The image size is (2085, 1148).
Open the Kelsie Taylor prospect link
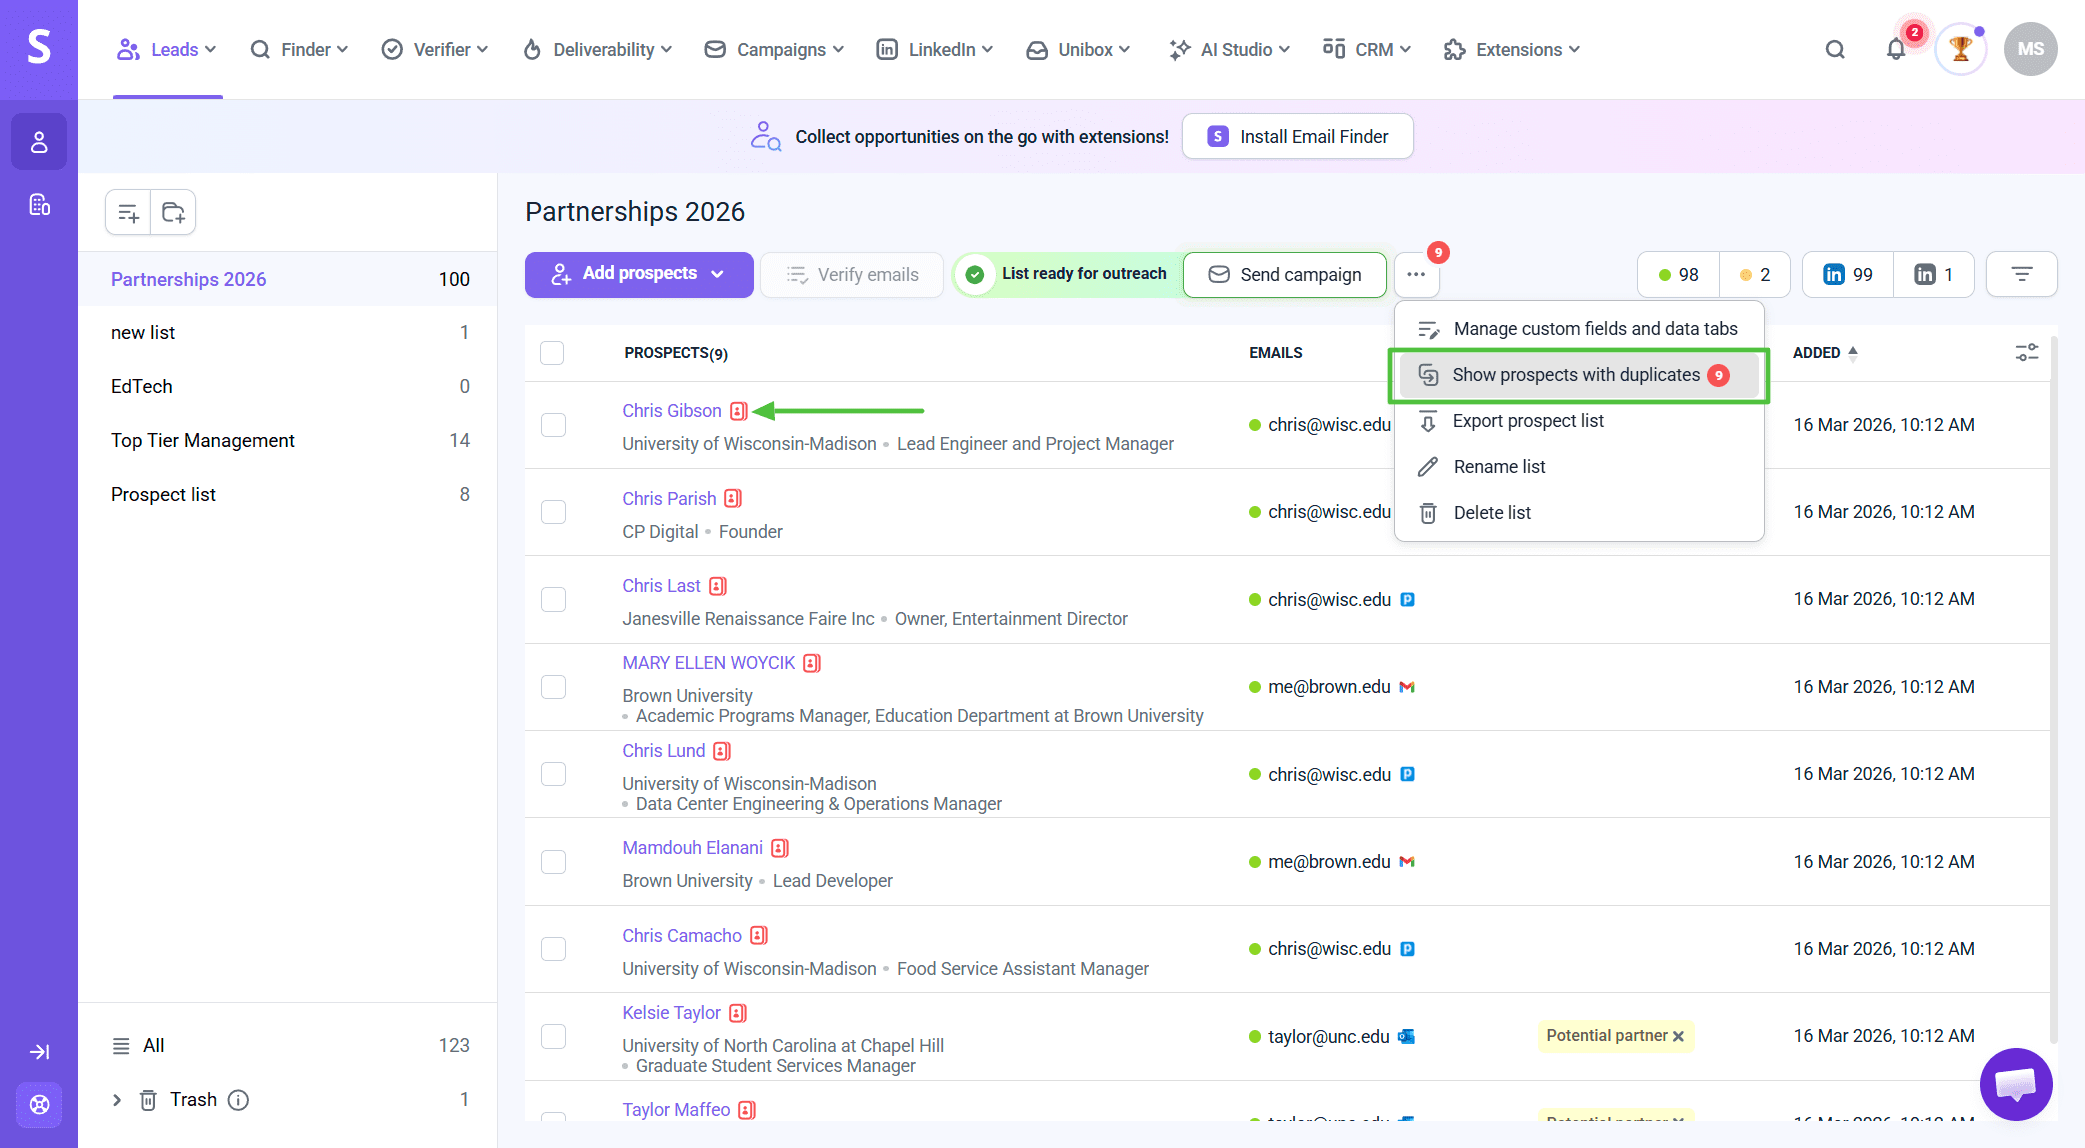point(671,1013)
